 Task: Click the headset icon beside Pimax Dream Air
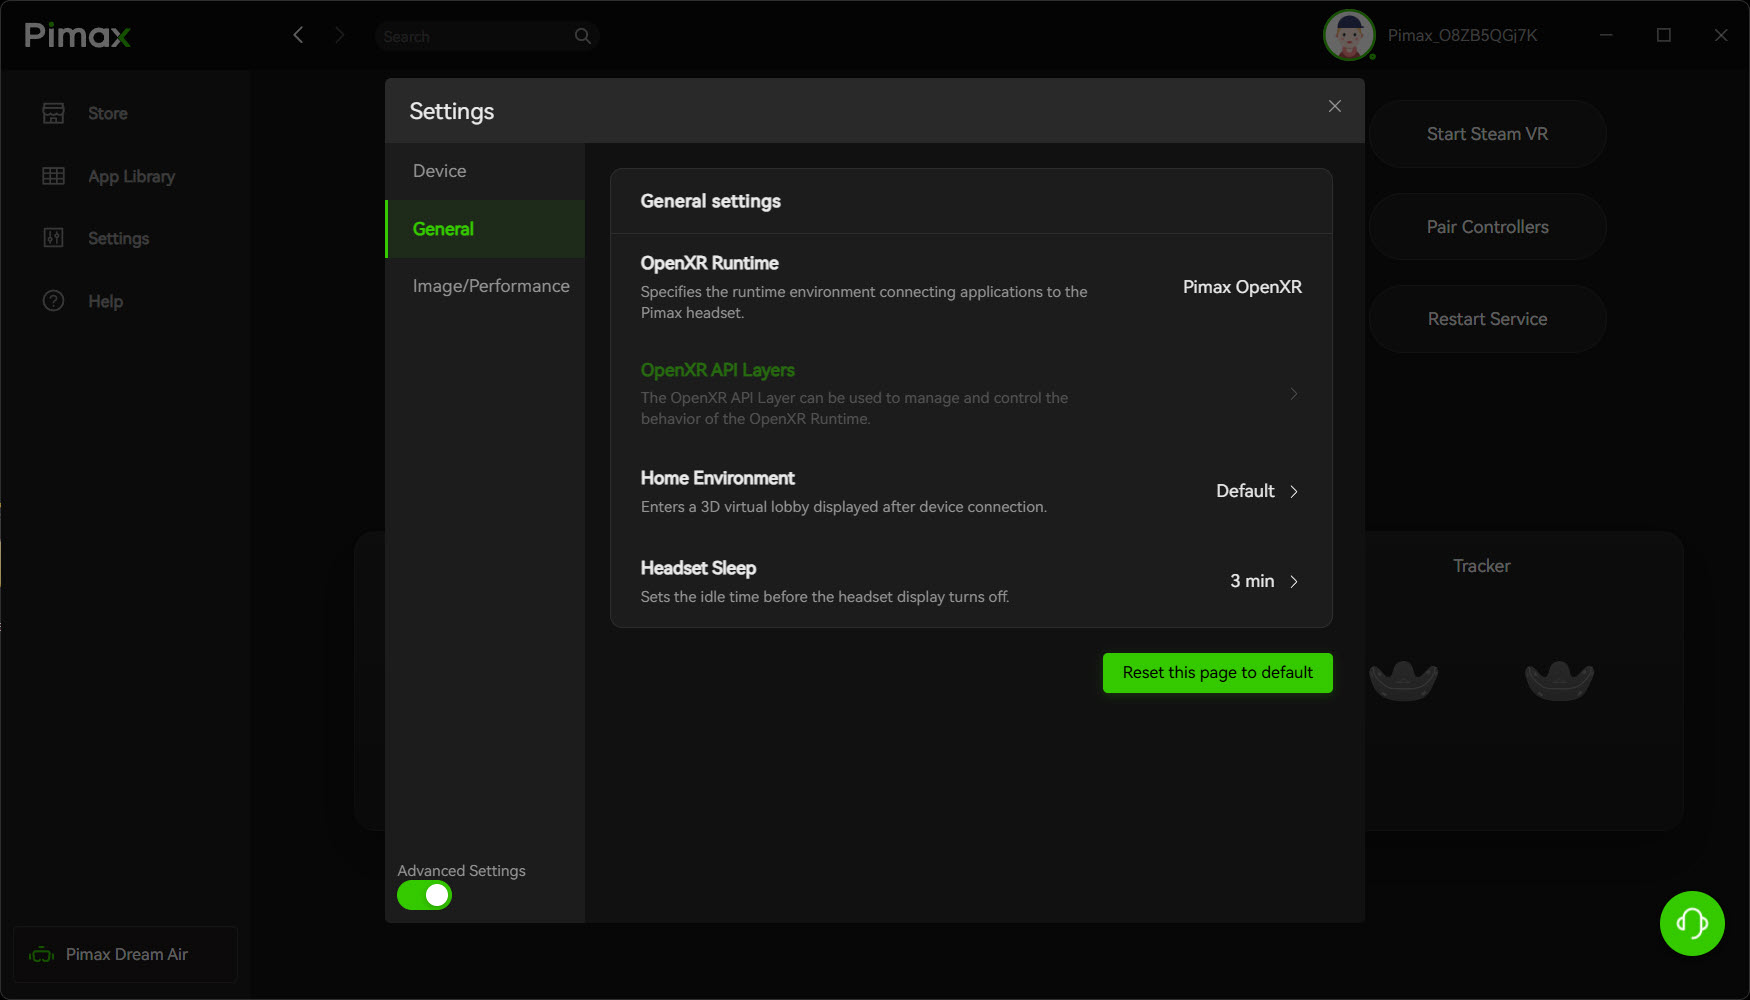click(x=42, y=955)
